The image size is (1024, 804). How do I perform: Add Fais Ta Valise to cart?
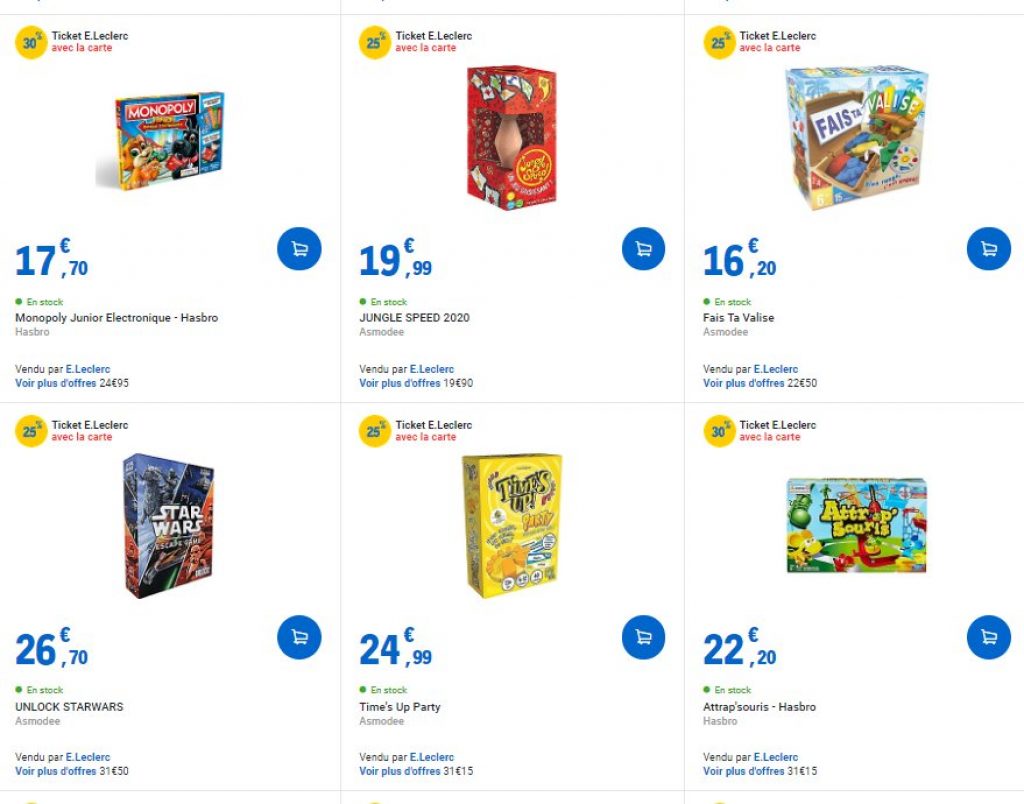(x=988, y=249)
